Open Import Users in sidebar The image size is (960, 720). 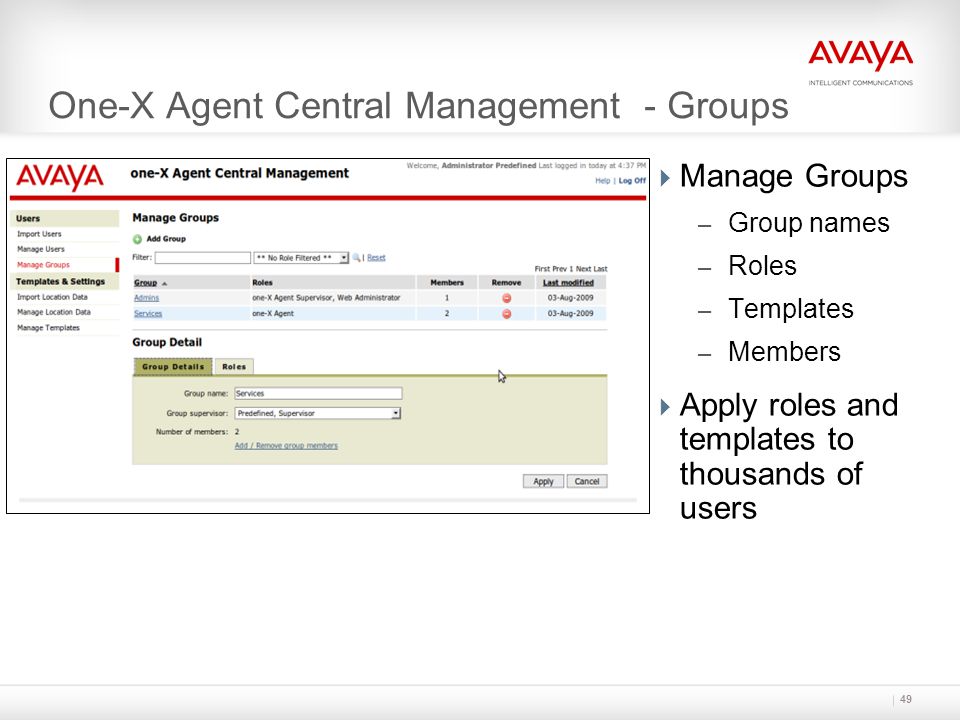(39, 234)
